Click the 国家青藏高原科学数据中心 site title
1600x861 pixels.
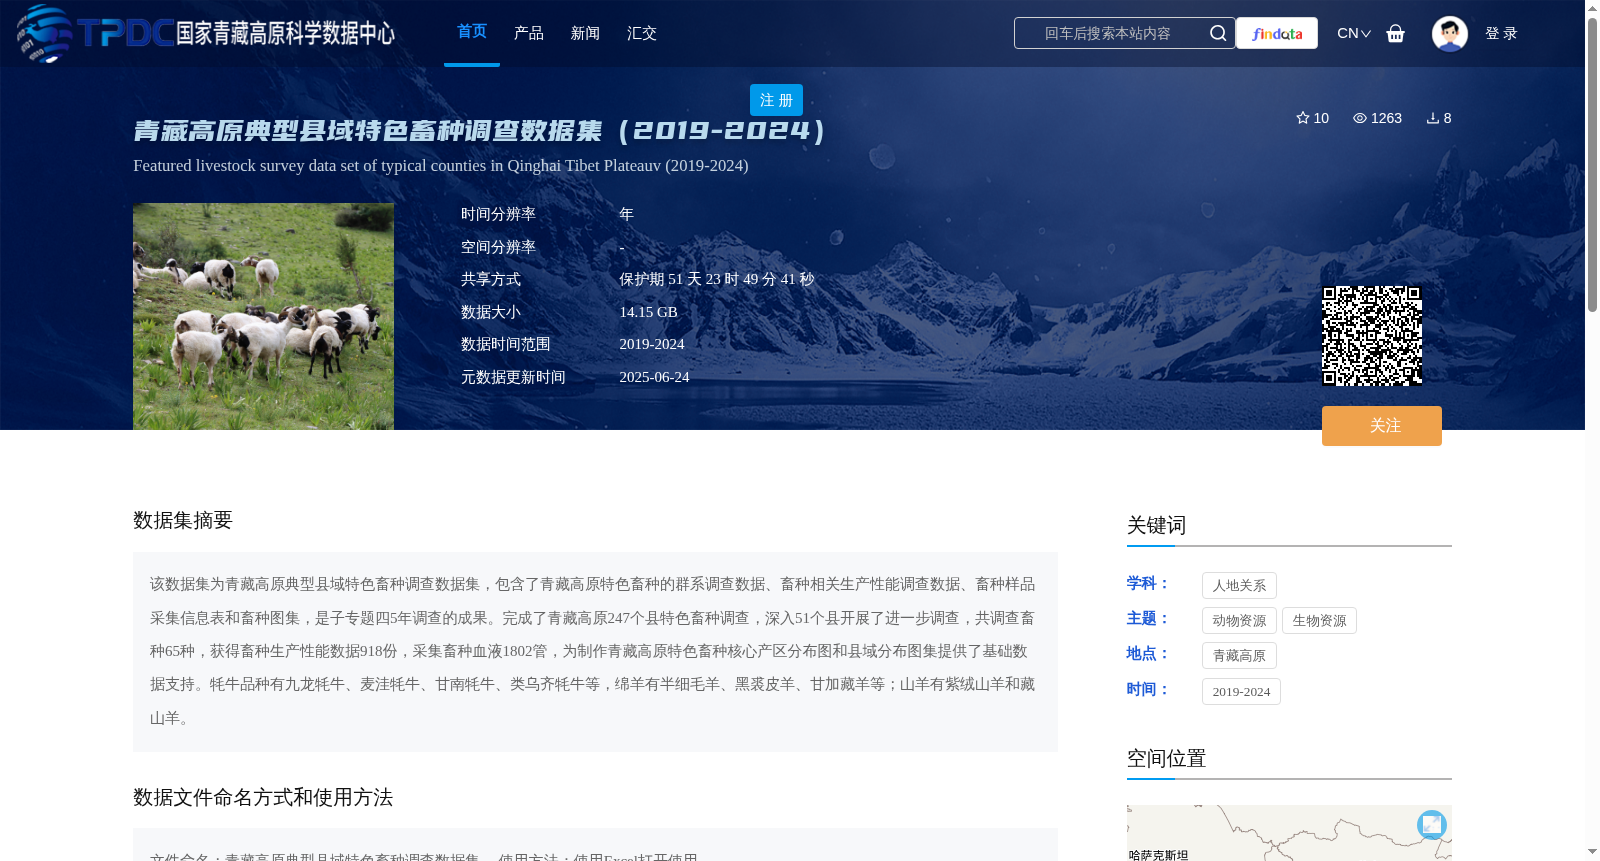[285, 33]
